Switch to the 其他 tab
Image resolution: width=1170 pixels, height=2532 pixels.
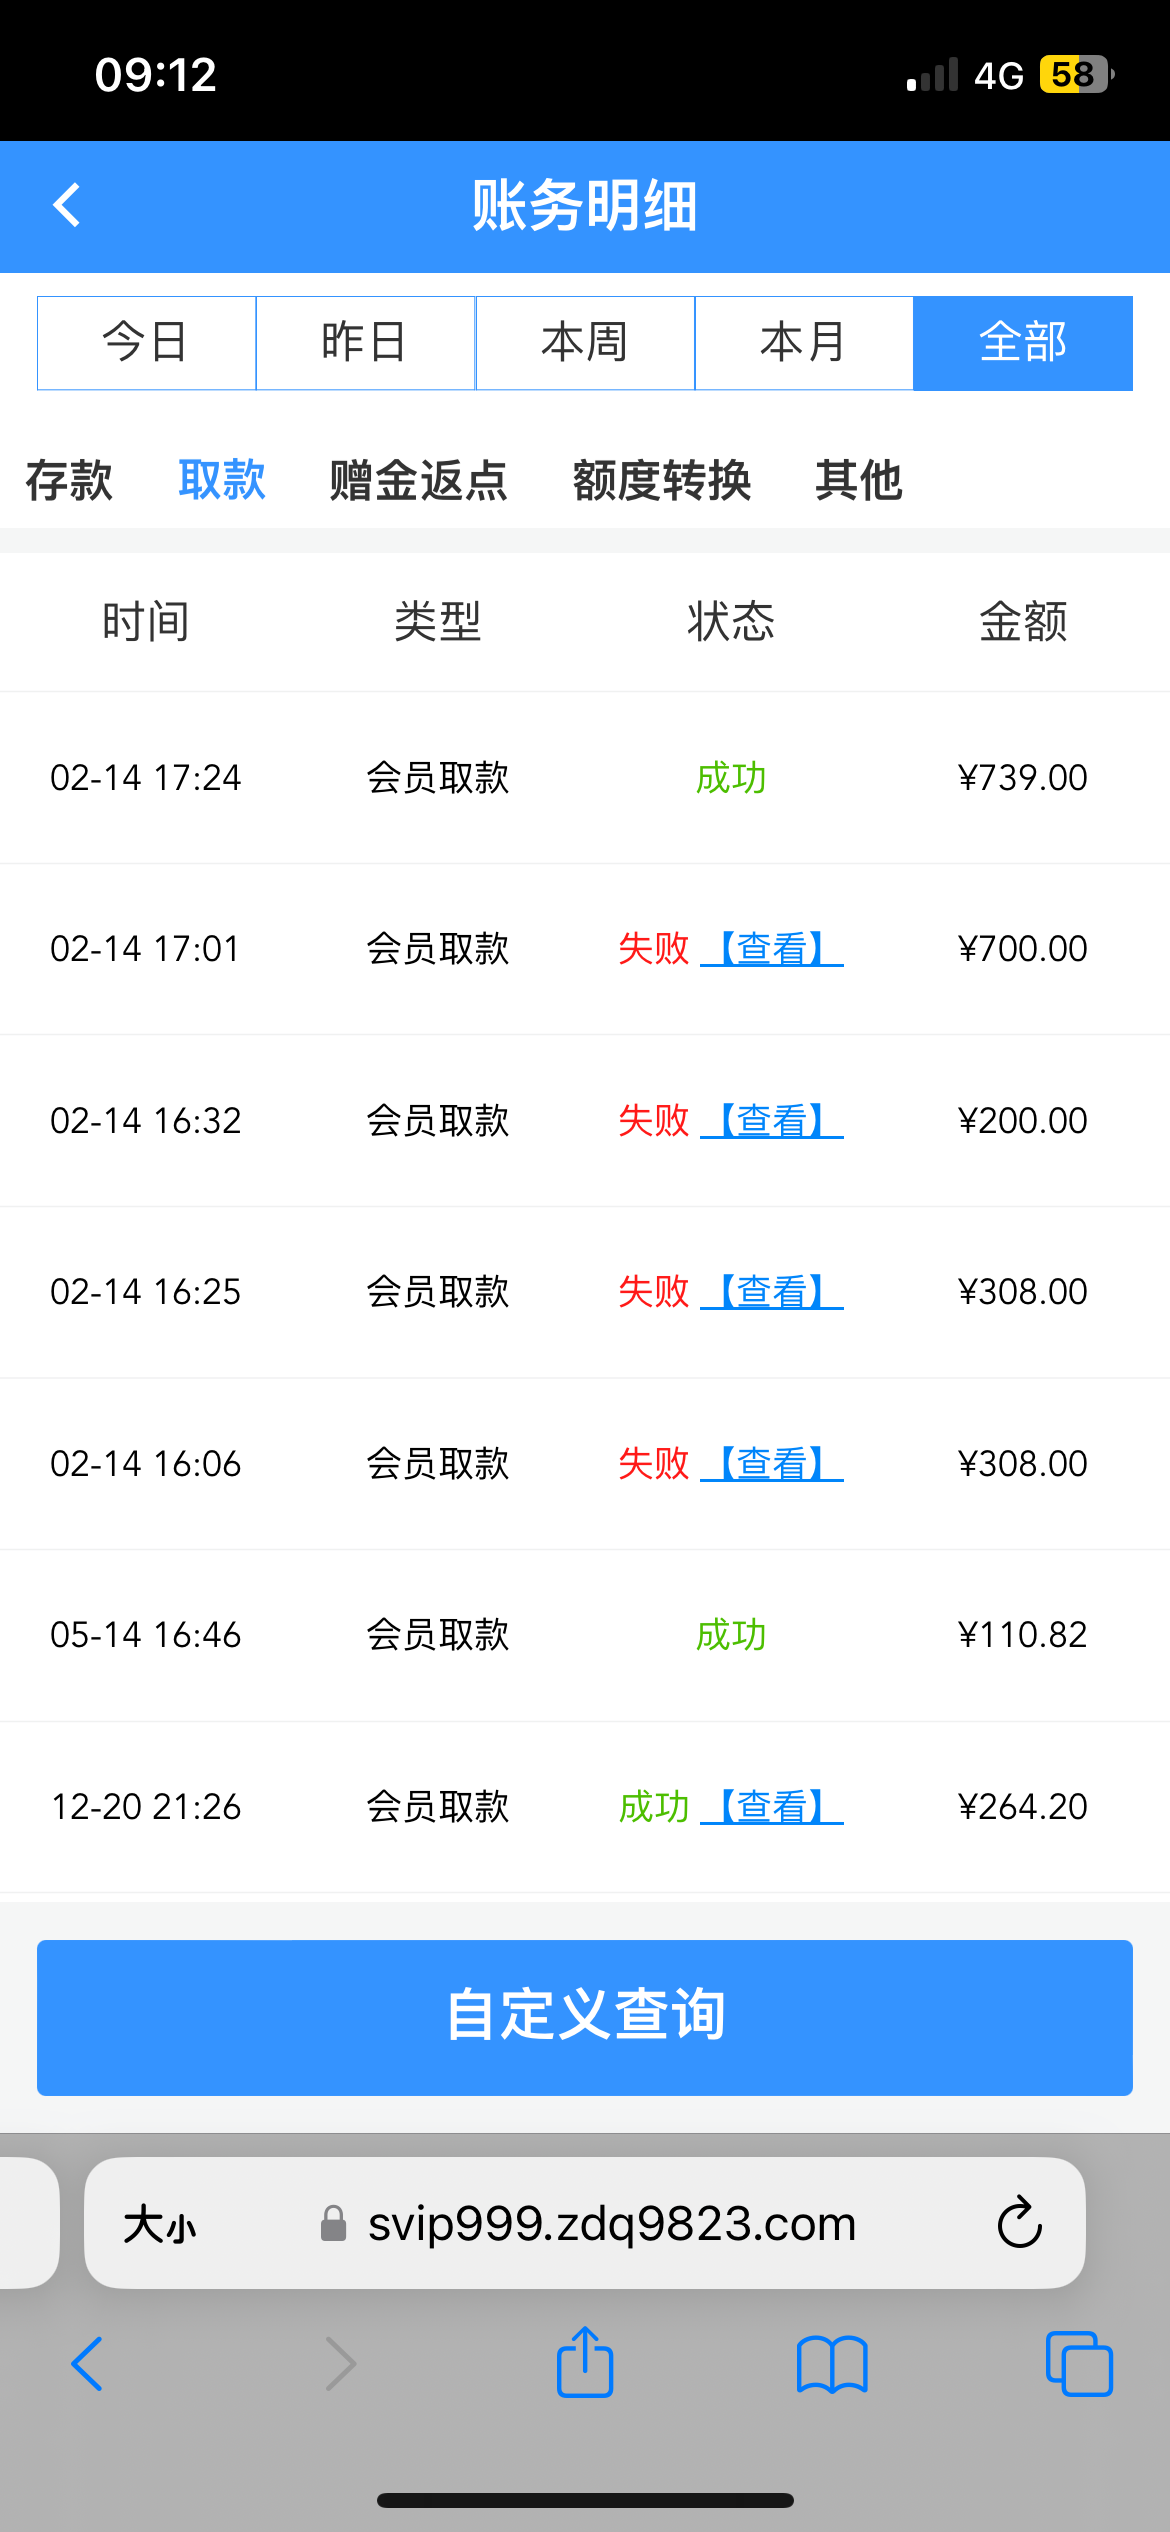[x=859, y=481]
